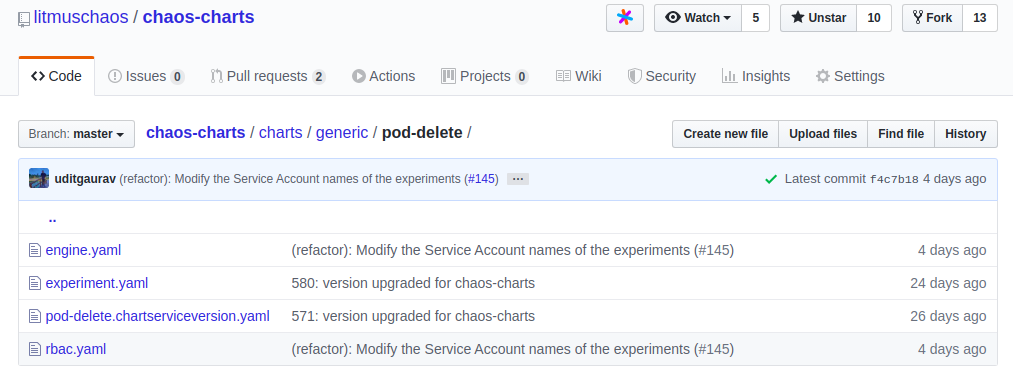Click '26 days ago' timestamp

tap(948, 316)
